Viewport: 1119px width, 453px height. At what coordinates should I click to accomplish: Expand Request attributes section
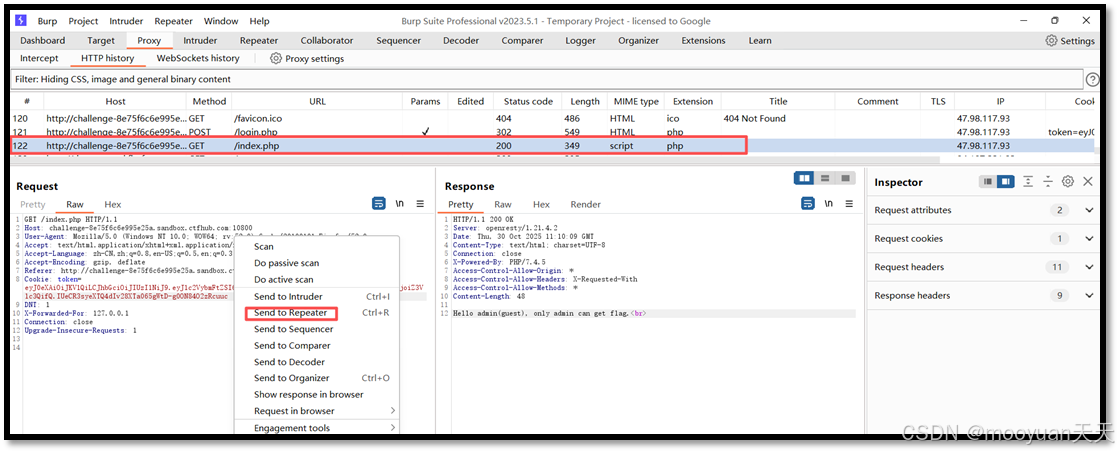tap(1089, 210)
